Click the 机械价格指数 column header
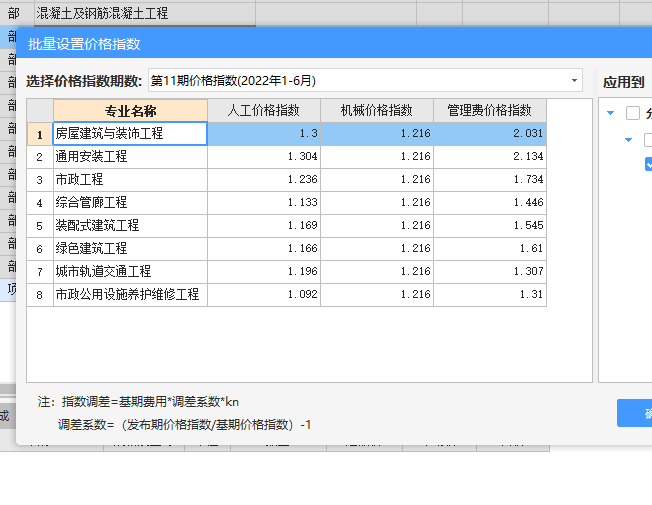652x505 pixels. pyautogui.click(x=377, y=111)
